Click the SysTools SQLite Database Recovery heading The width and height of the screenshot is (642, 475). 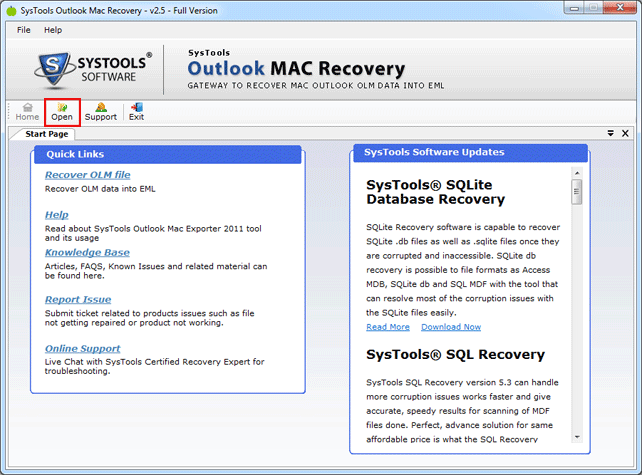[x=436, y=192]
